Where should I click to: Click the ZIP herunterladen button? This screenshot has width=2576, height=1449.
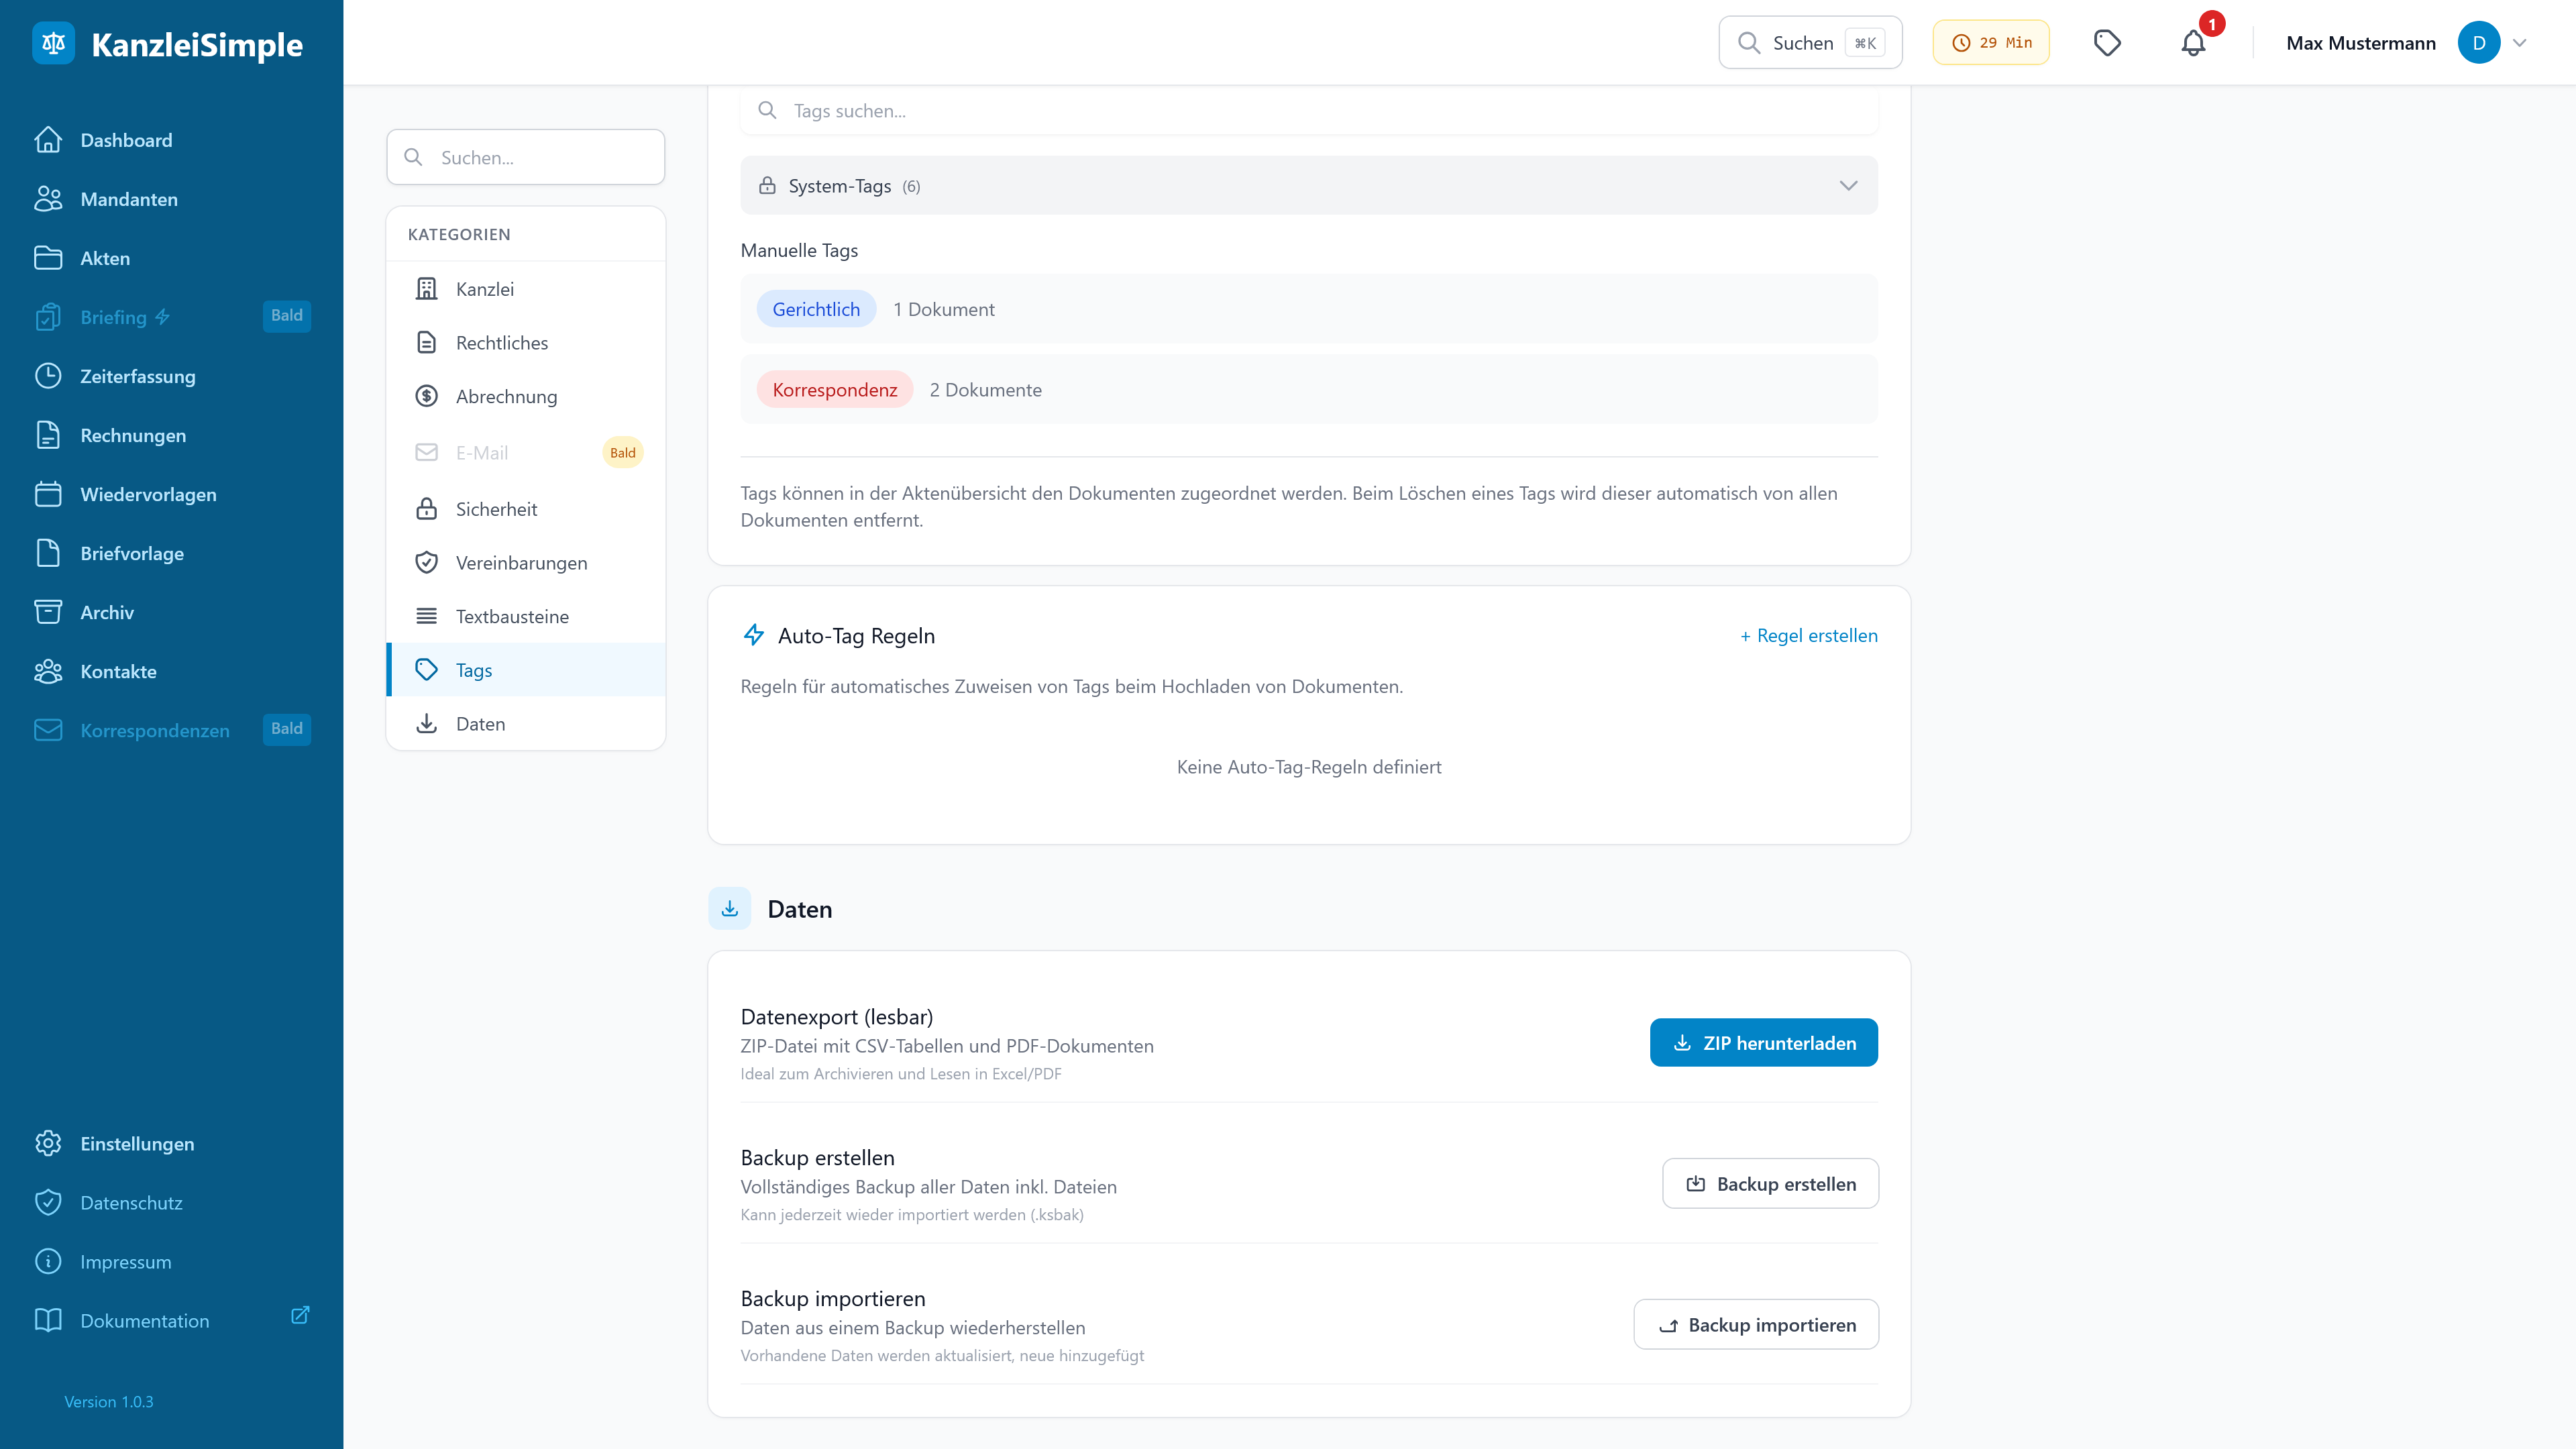pyautogui.click(x=1763, y=1042)
